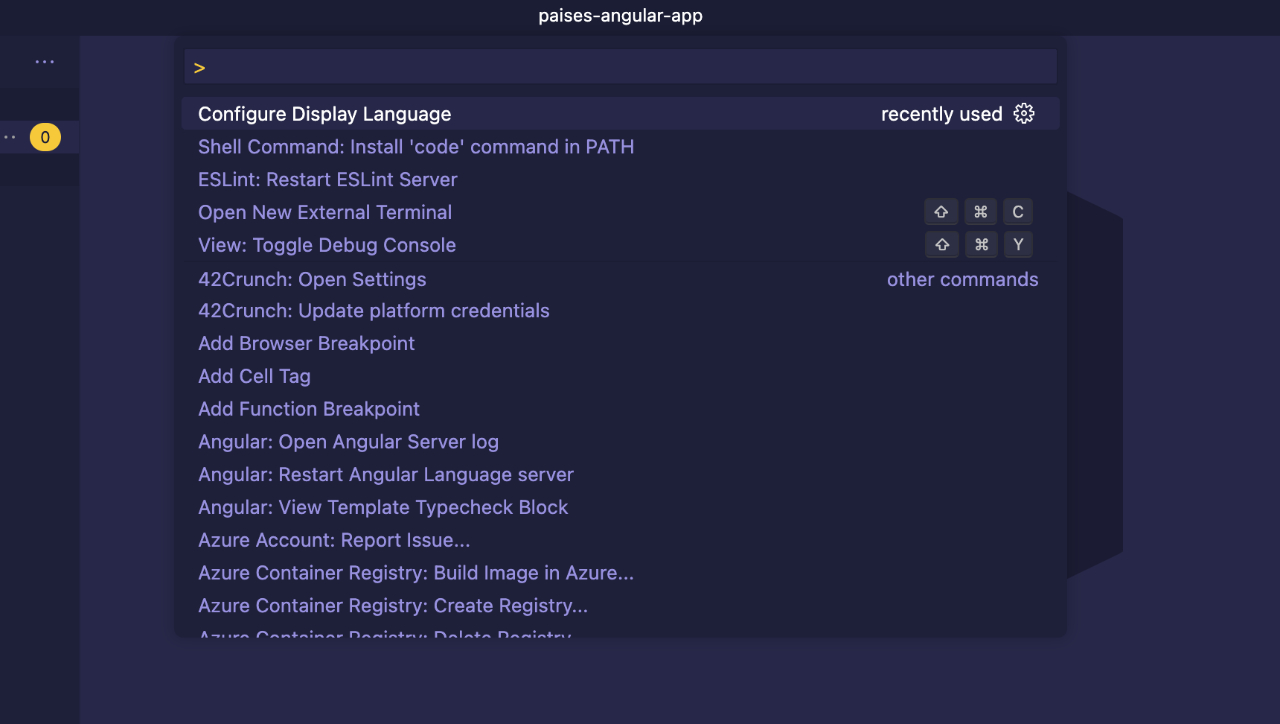1280x724 pixels.
Task: Click the Y key of the Debug Console shortcut
Action: (1018, 245)
